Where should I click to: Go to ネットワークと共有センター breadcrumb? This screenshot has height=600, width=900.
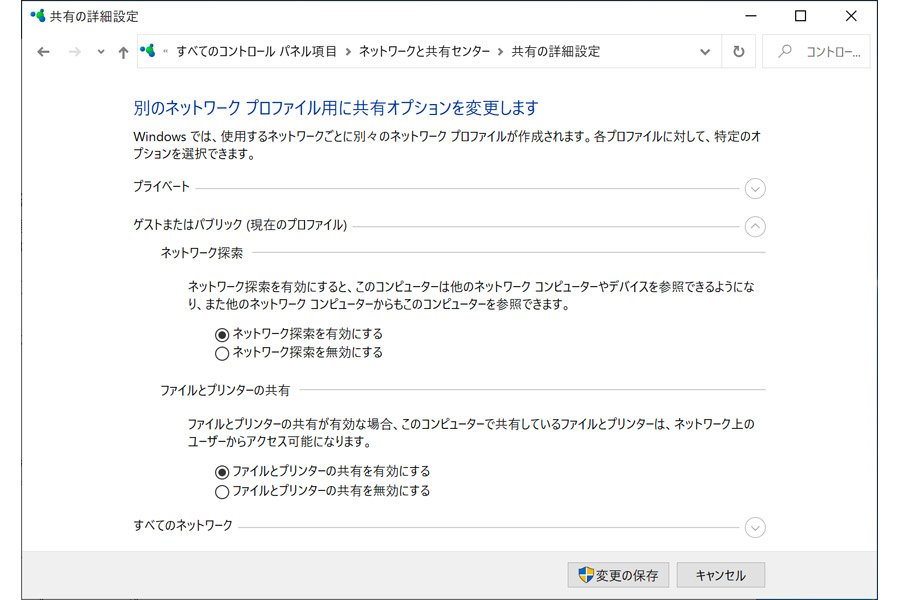425,51
